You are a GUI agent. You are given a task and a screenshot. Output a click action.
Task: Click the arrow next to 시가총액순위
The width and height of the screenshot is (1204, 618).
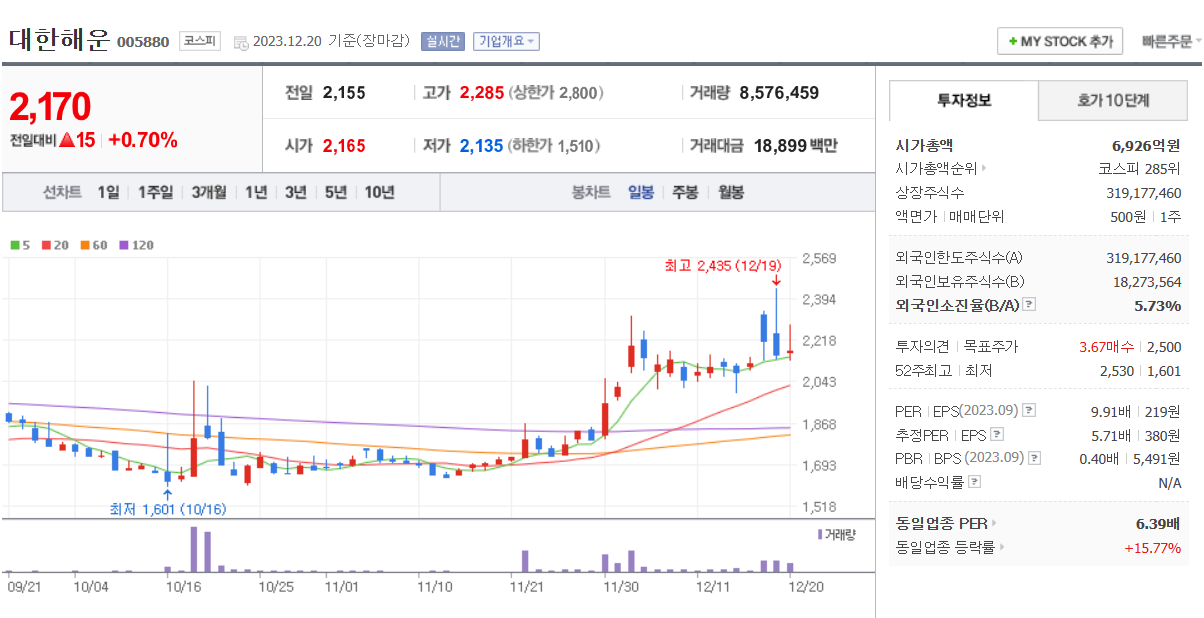[984, 169]
